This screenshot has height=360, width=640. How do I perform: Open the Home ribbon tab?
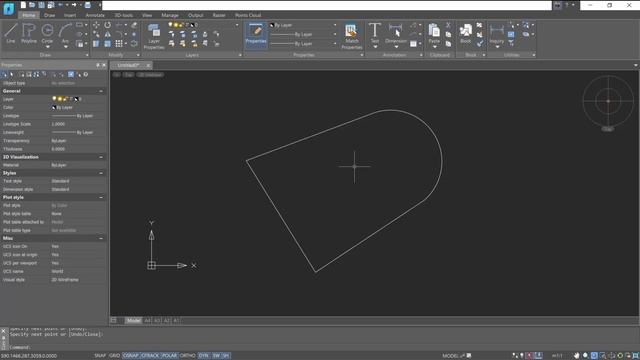29,15
